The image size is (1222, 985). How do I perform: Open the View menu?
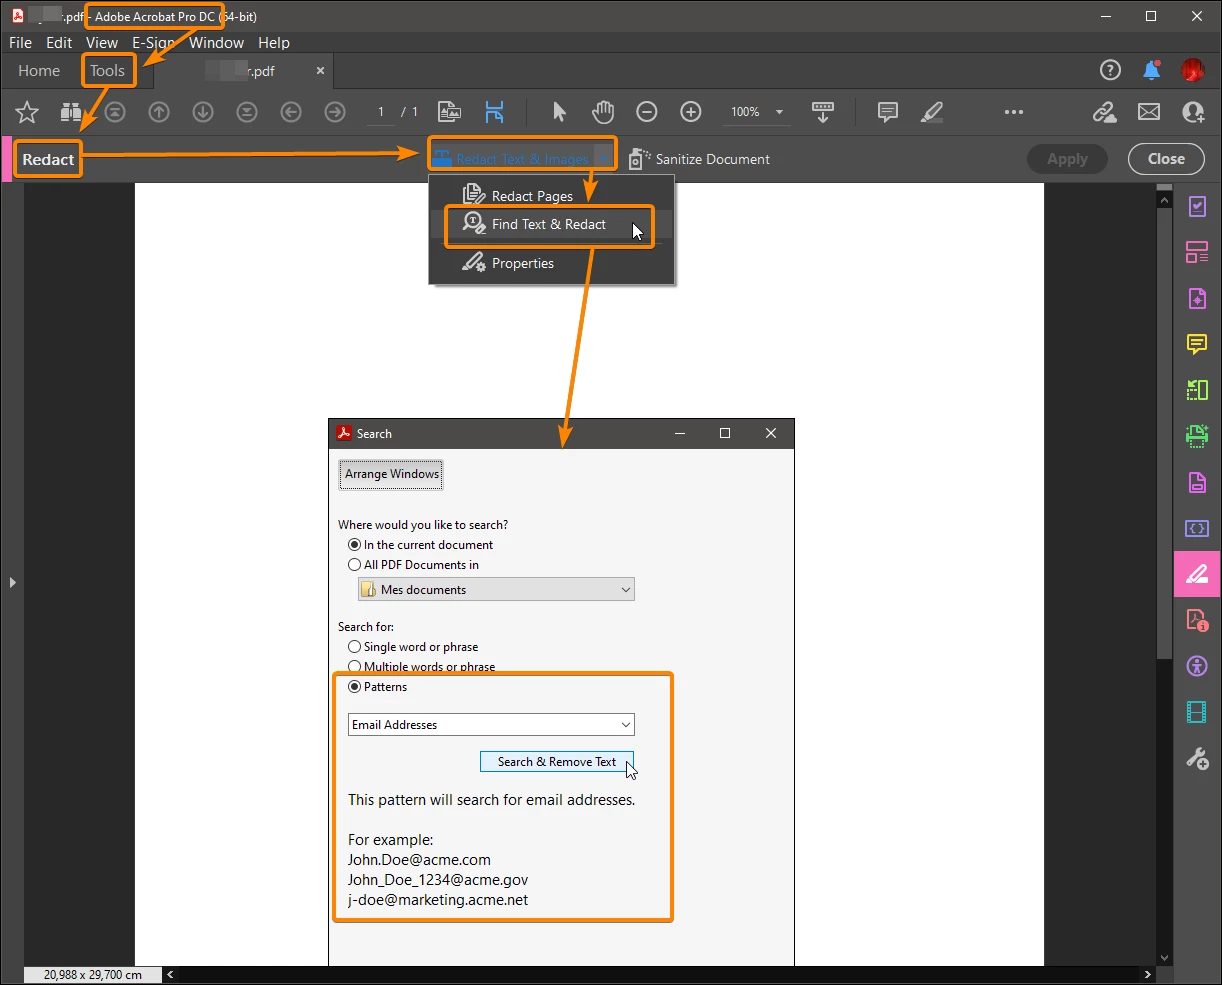102,43
